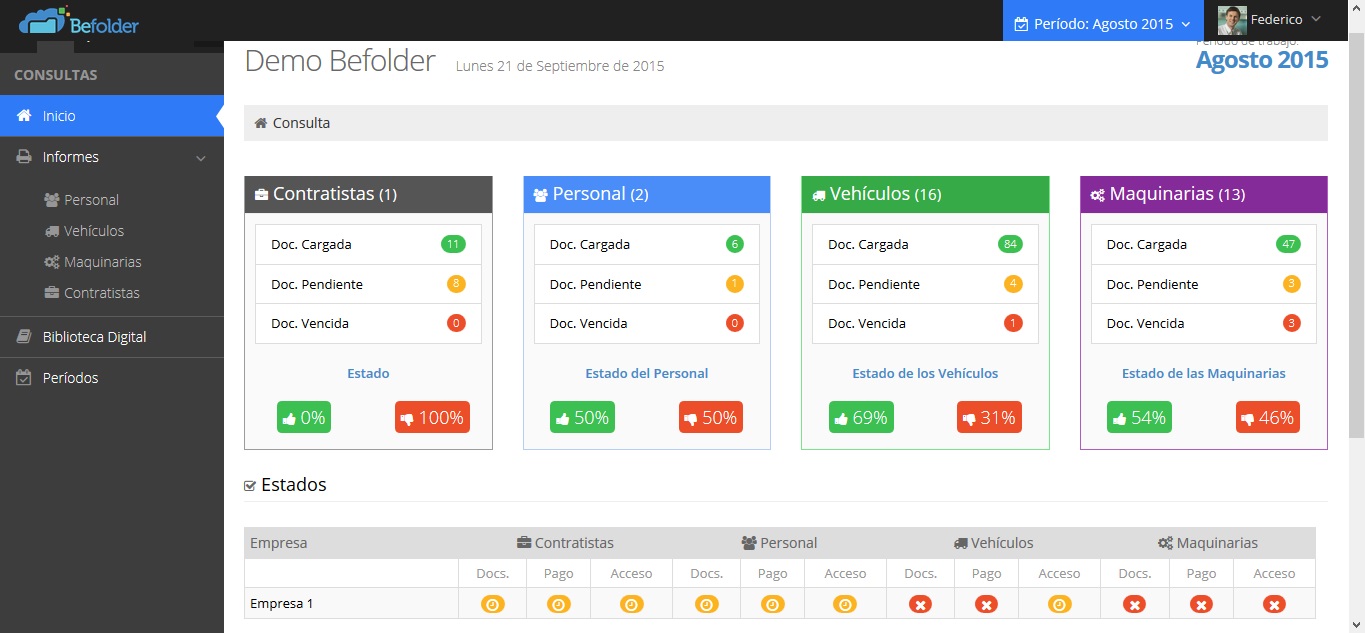The image size is (1365, 633).
Task: Go to Inicio in the sidebar
Action: (59, 116)
